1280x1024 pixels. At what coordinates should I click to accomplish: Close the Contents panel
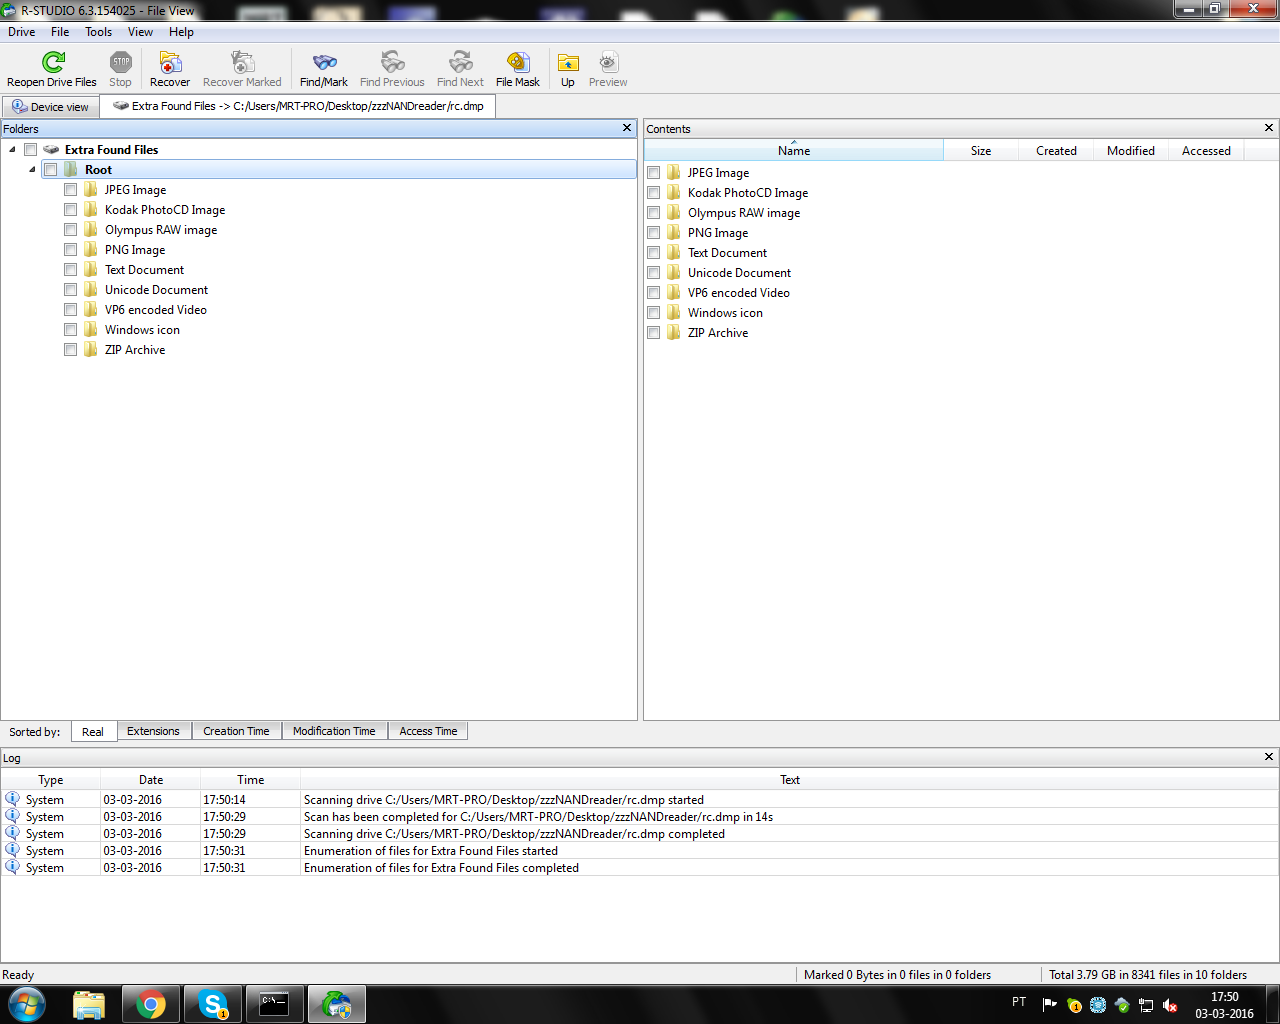1269,128
